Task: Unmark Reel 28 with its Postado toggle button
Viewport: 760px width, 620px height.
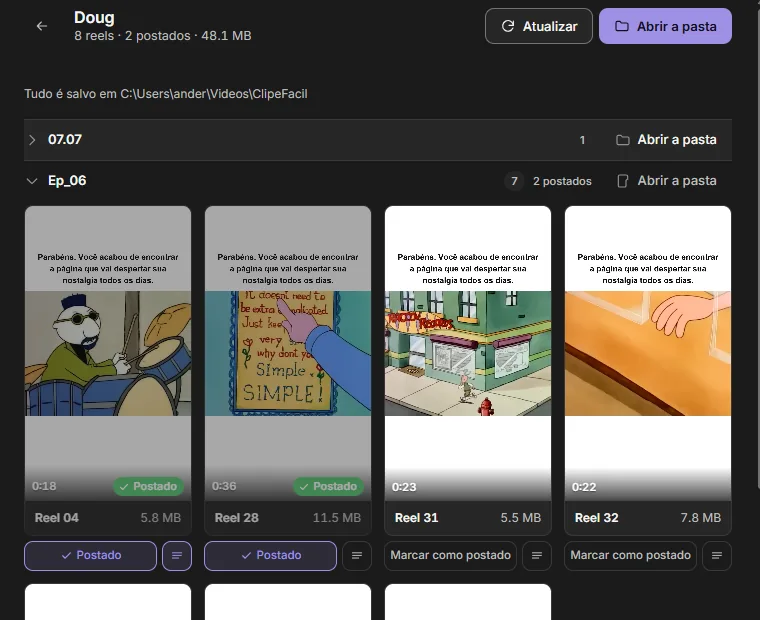Action: click(x=270, y=556)
